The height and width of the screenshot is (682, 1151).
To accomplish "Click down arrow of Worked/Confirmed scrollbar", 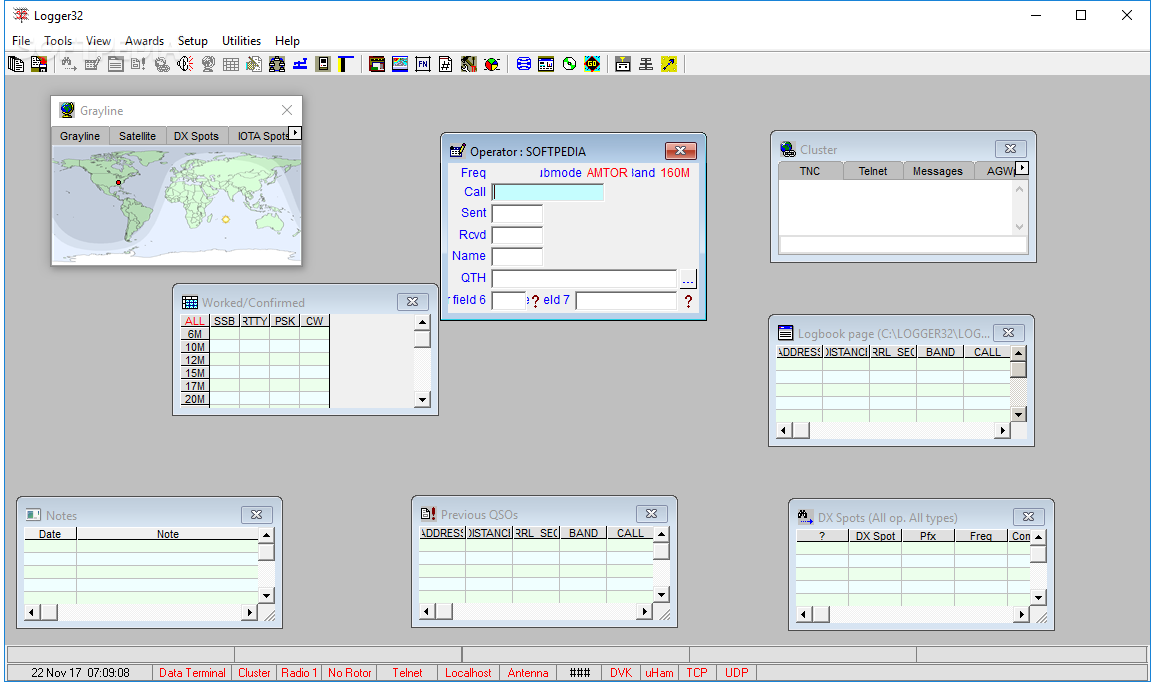I will 422,400.
